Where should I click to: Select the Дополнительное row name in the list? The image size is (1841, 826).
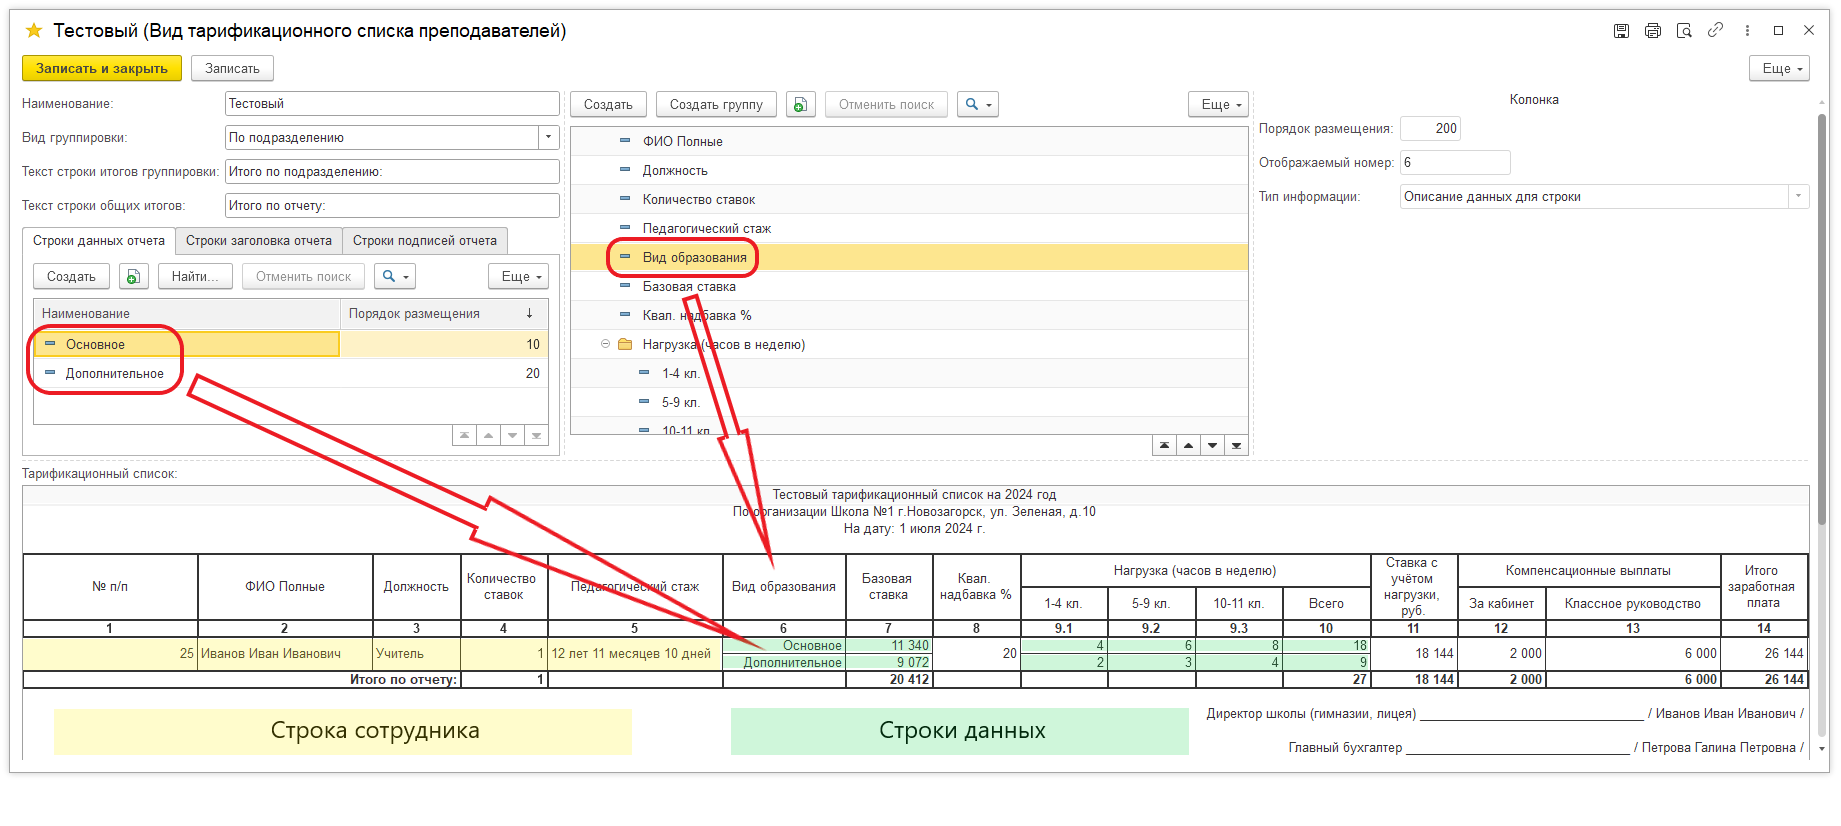115,373
